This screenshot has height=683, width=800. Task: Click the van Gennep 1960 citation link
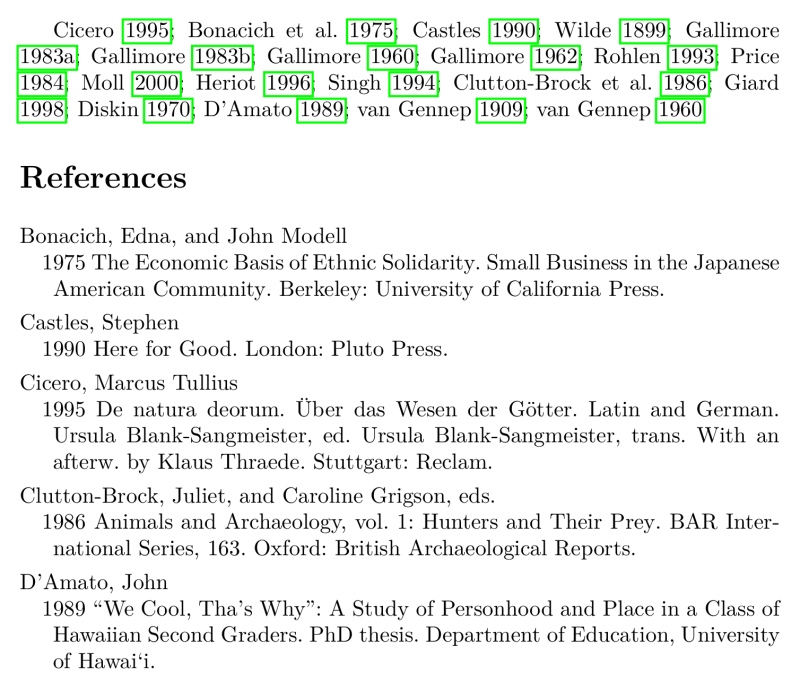click(680, 110)
